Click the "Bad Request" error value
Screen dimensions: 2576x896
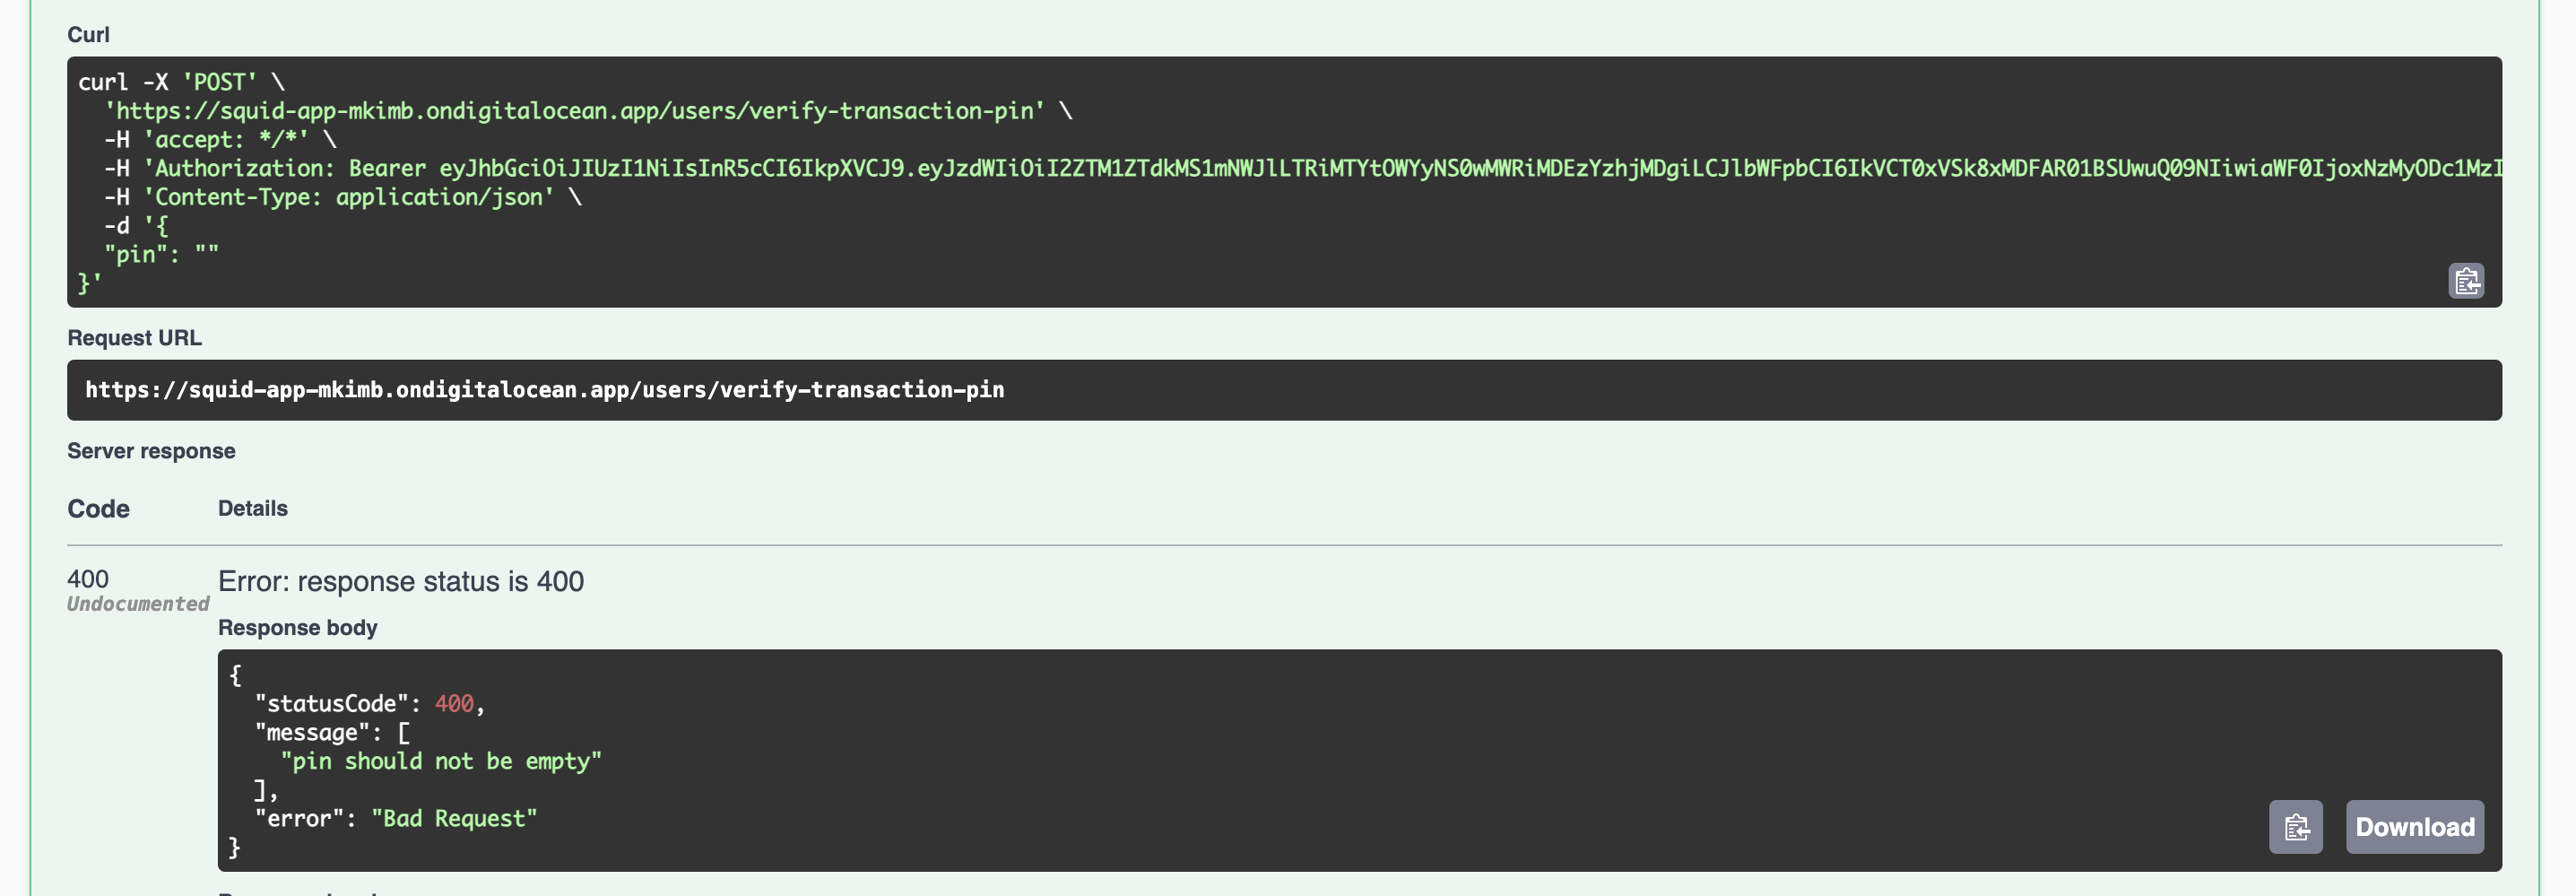[454, 818]
